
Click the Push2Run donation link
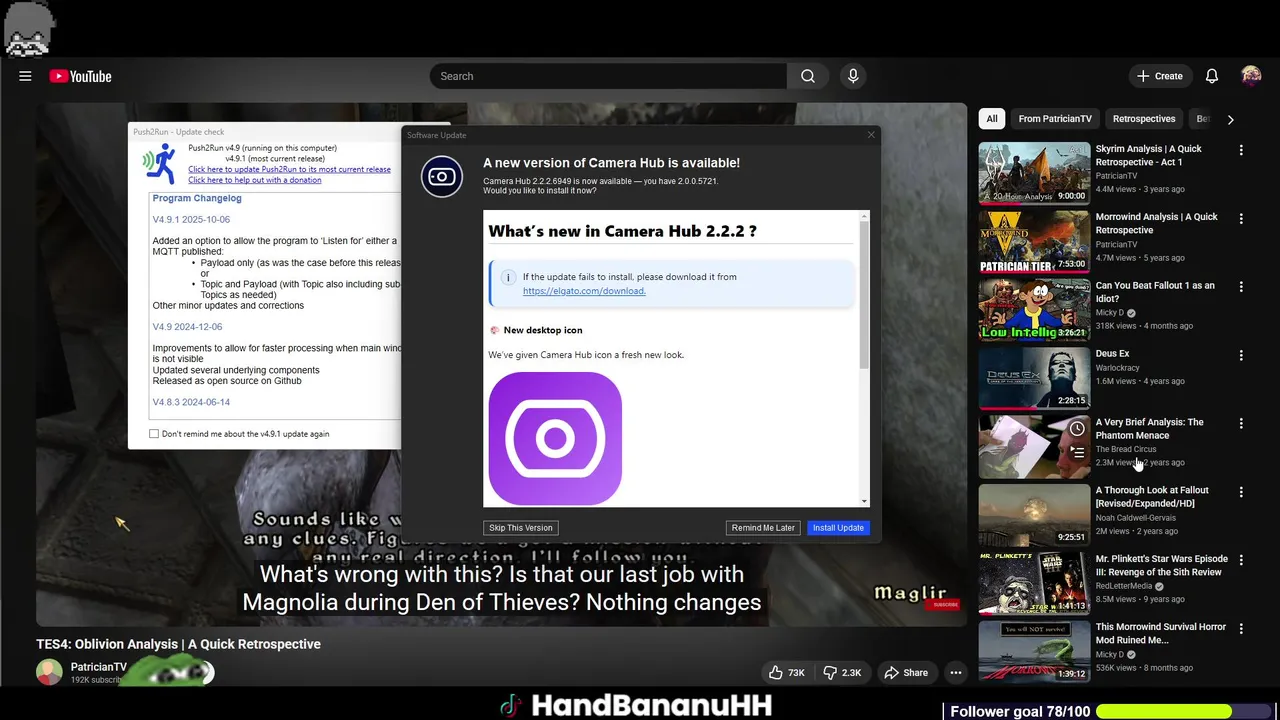click(255, 180)
